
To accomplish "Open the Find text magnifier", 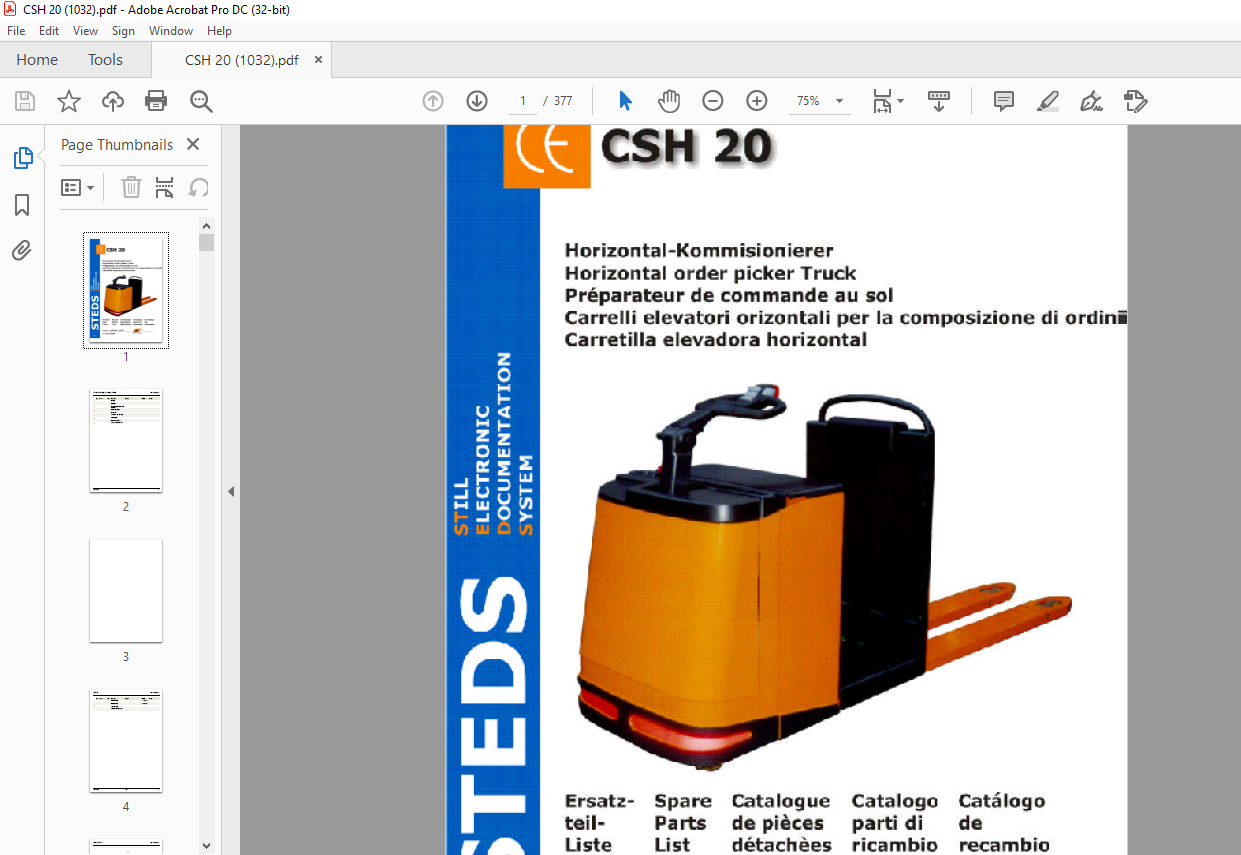I will click(x=201, y=101).
